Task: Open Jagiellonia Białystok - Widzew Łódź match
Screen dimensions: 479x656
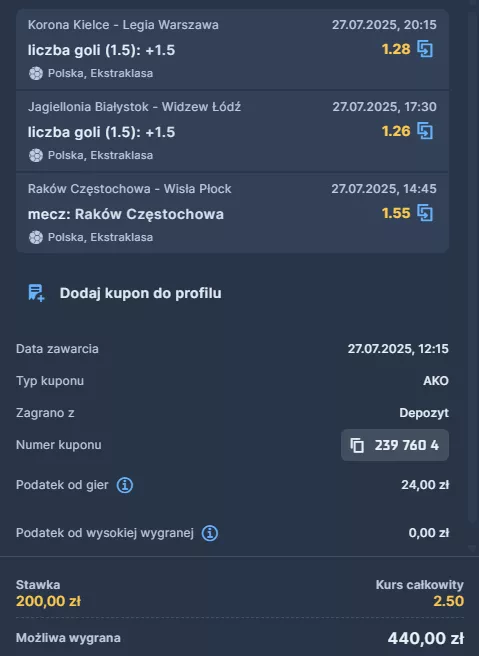Action: click(x=134, y=107)
